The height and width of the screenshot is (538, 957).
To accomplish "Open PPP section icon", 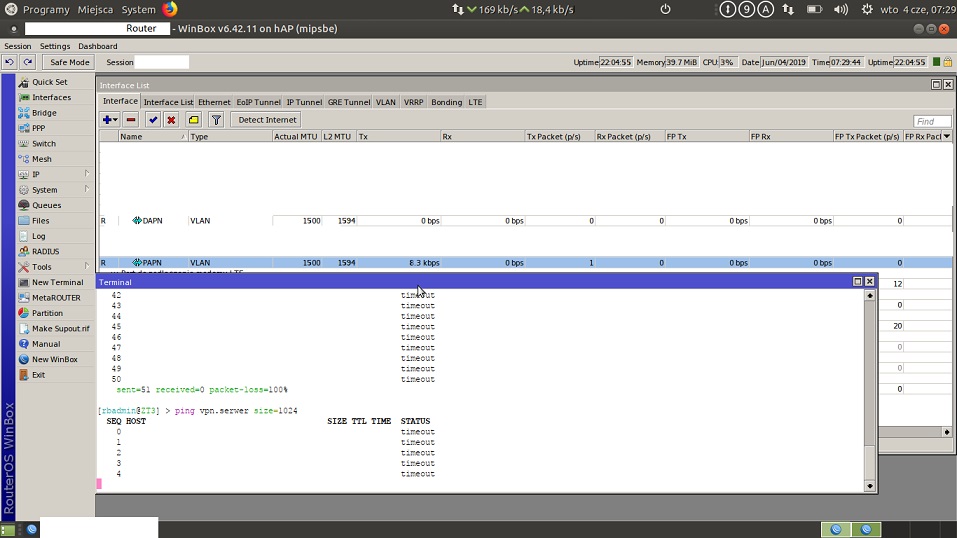I will [24, 128].
